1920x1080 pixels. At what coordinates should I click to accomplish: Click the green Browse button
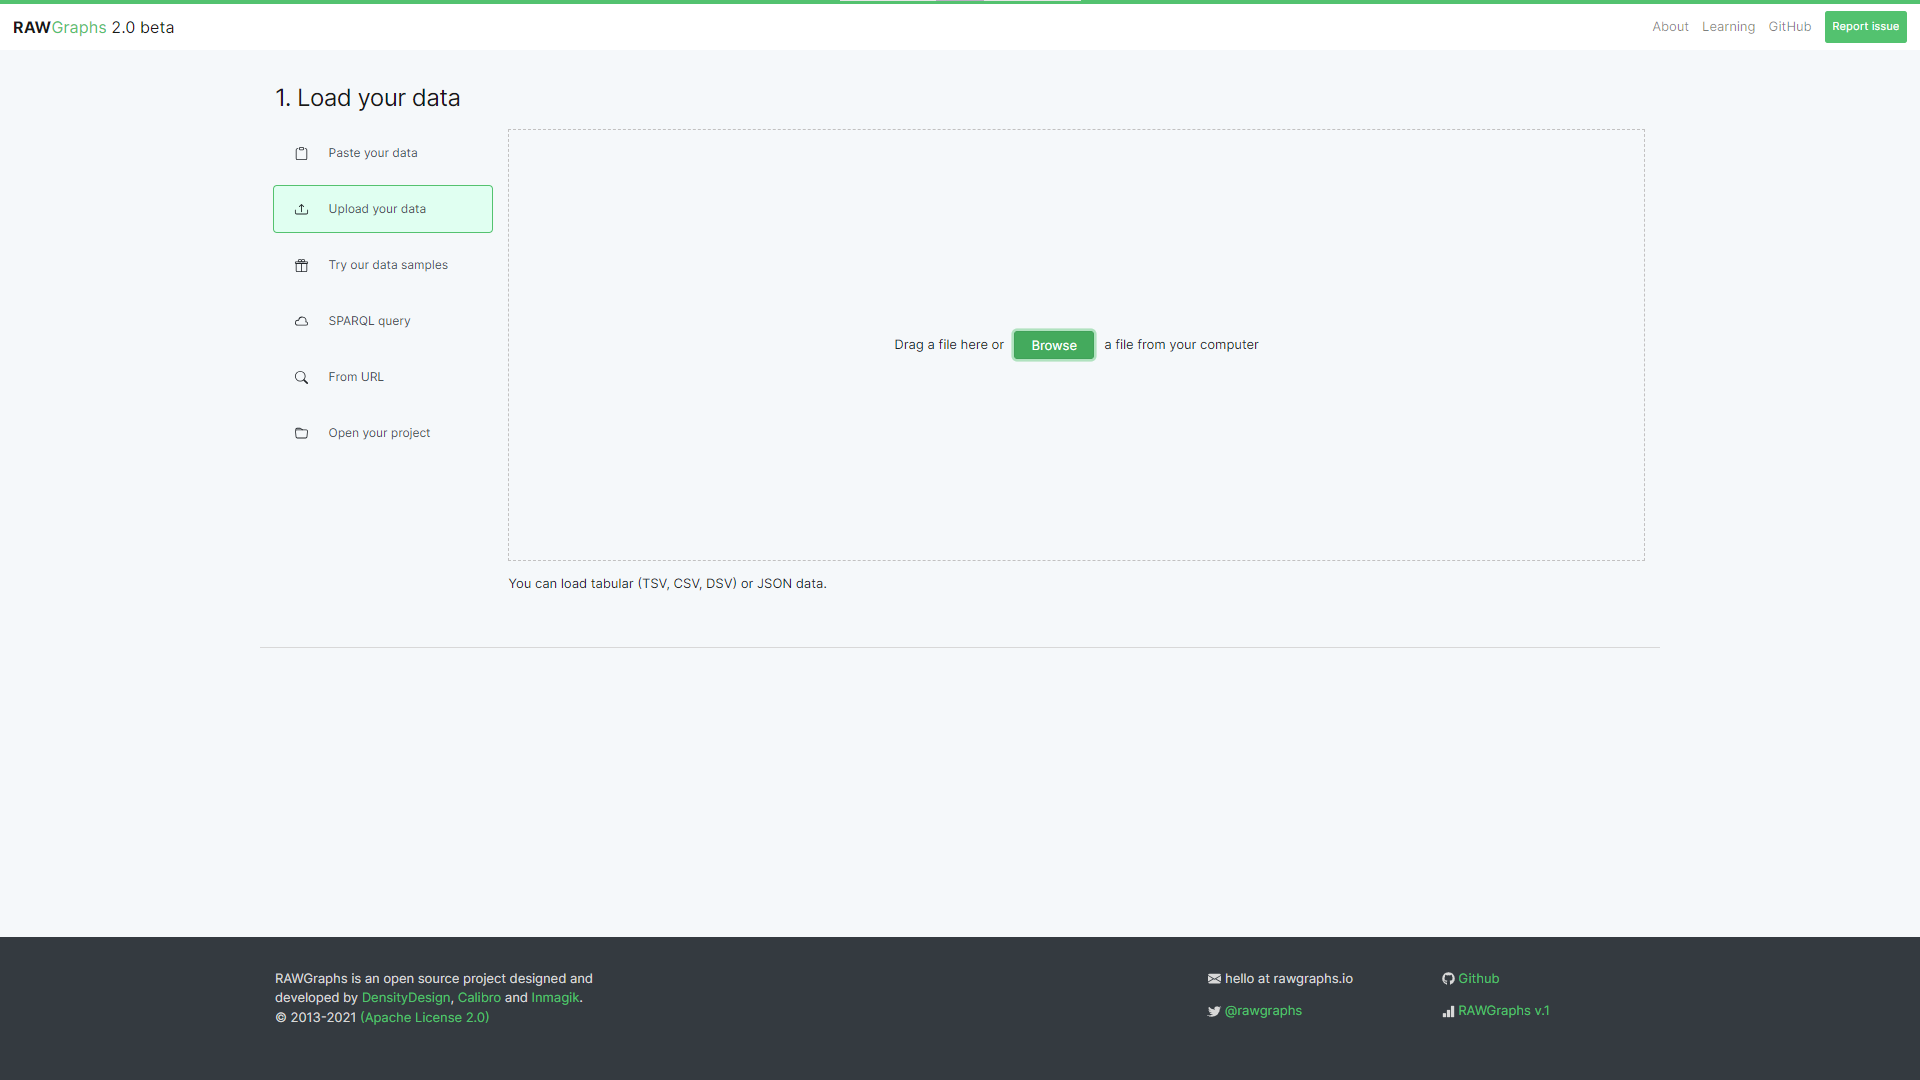click(x=1054, y=345)
